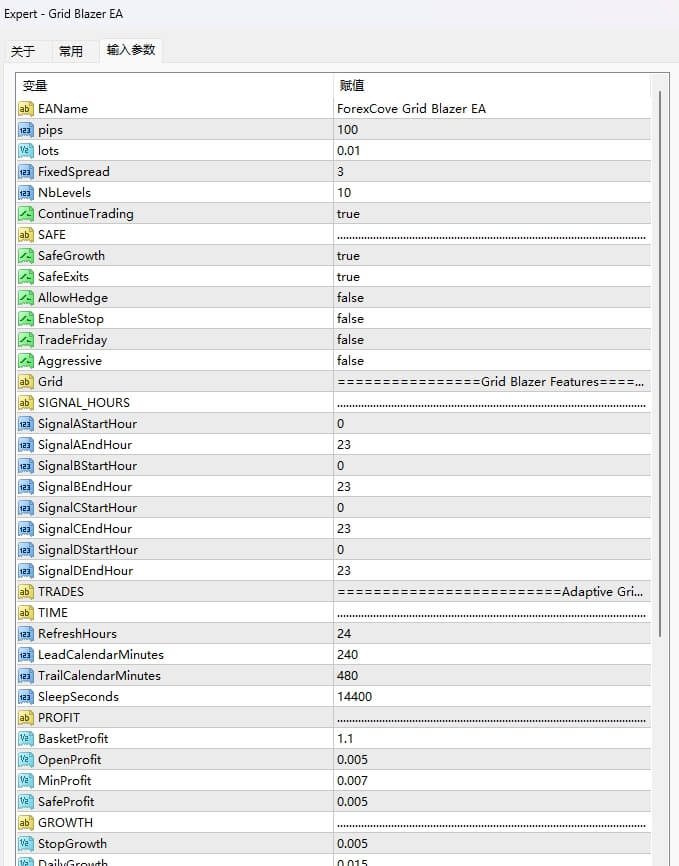Click the string icon next to SIGNAL_HOURS
The width and height of the screenshot is (679, 866).
(26, 403)
